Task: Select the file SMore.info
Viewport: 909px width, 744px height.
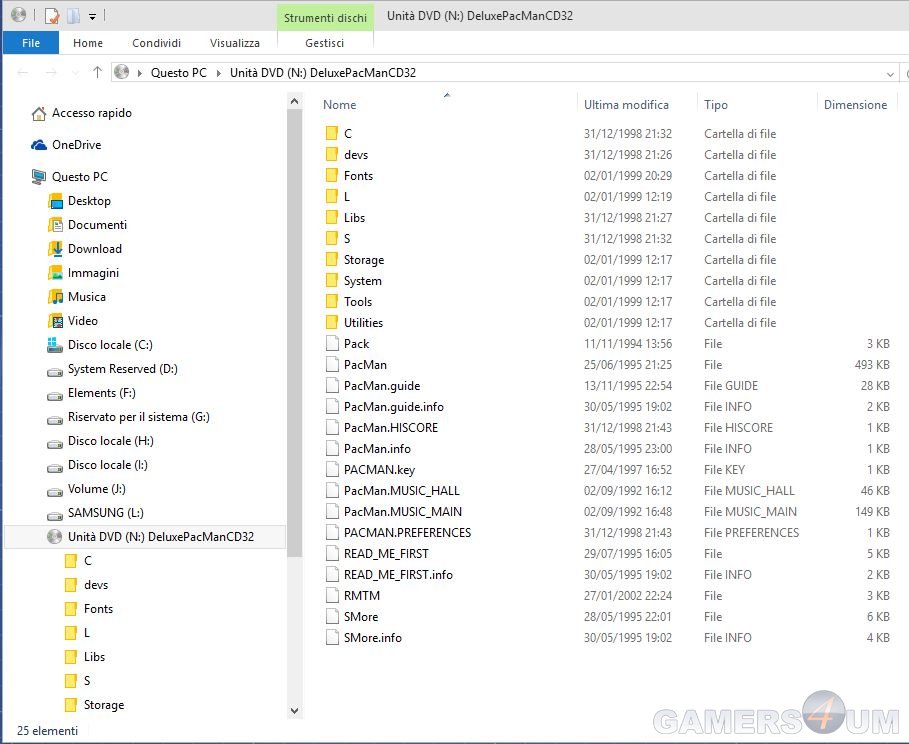Action: pos(373,638)
